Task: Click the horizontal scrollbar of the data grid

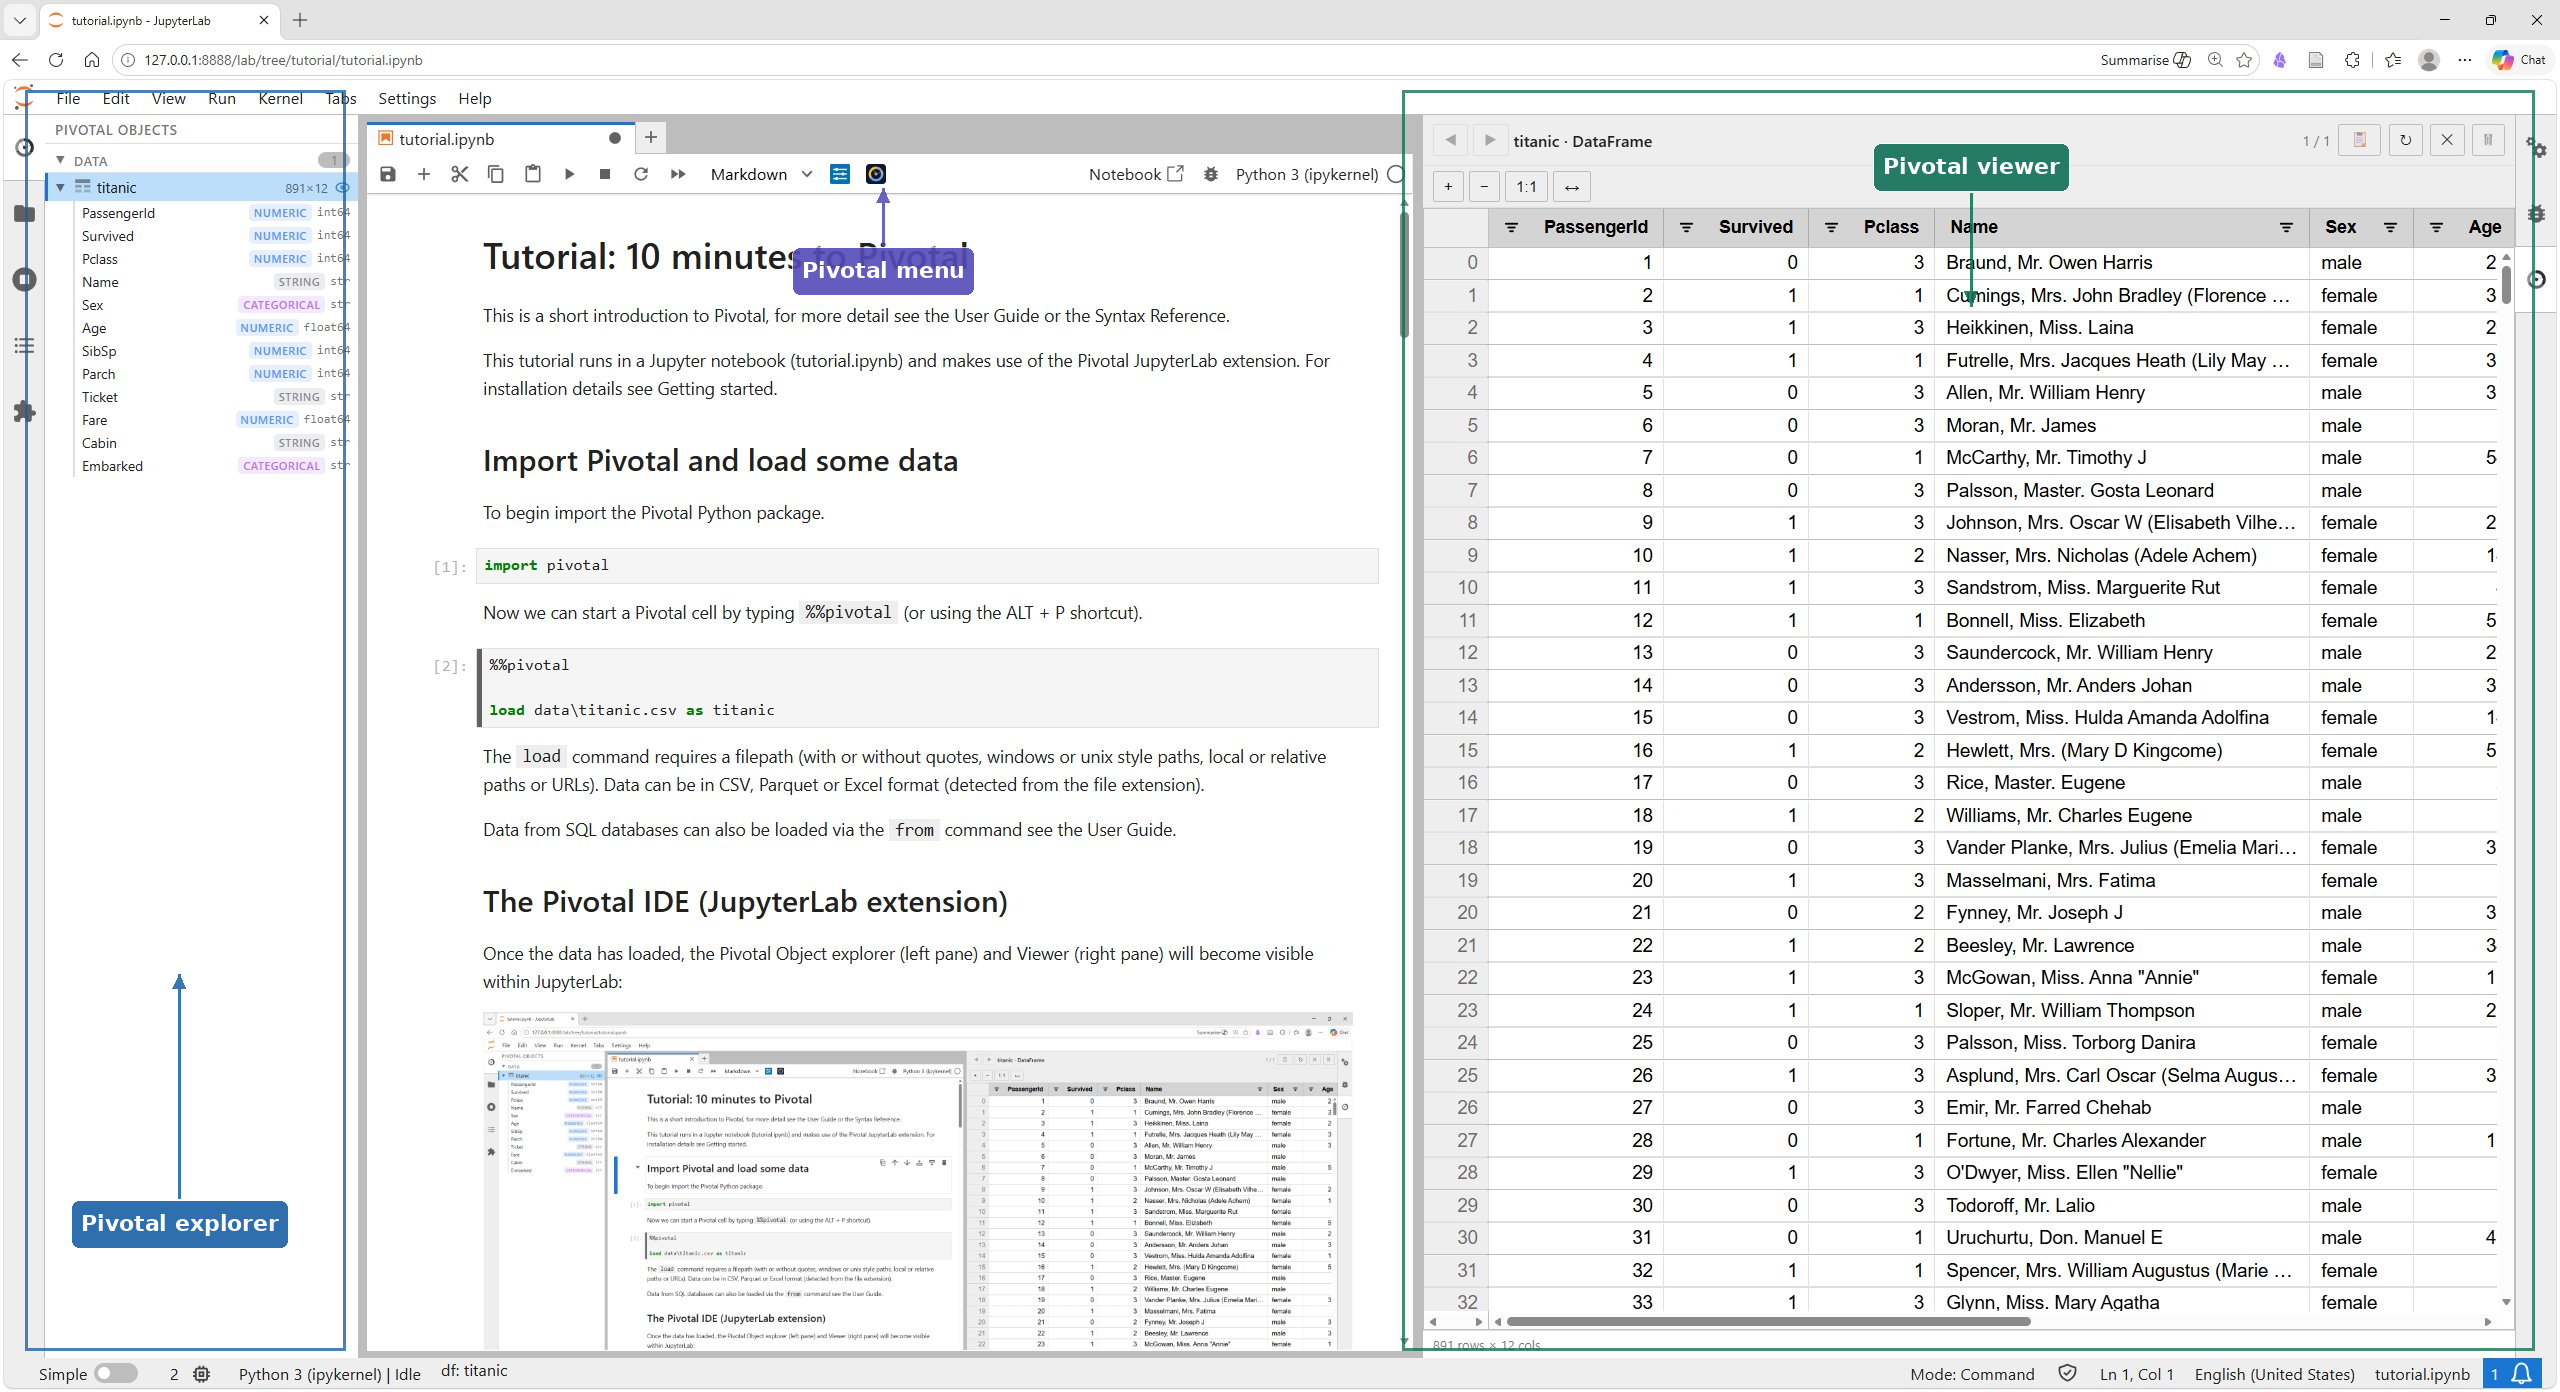Action: (x=1770, y=1321)
